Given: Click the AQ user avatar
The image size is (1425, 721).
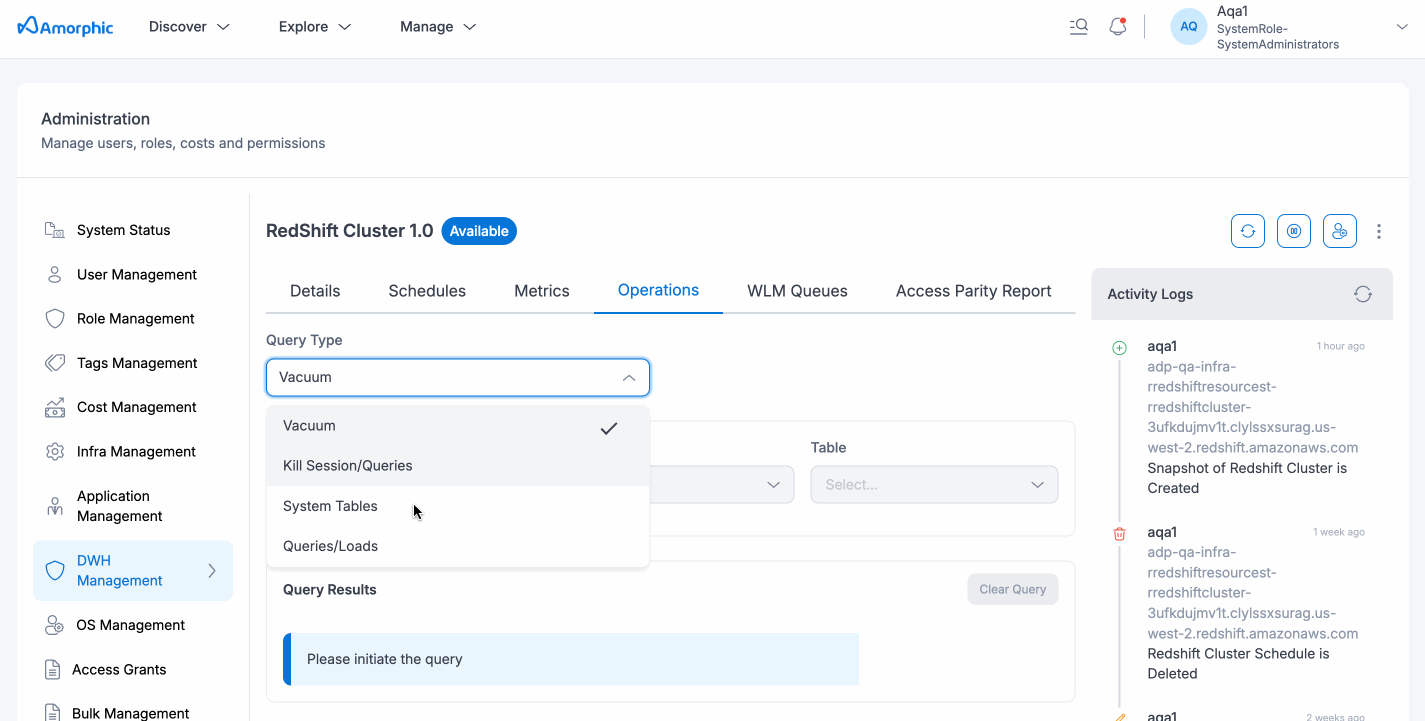Looking at the screenshot, I should click(1189, 27).
